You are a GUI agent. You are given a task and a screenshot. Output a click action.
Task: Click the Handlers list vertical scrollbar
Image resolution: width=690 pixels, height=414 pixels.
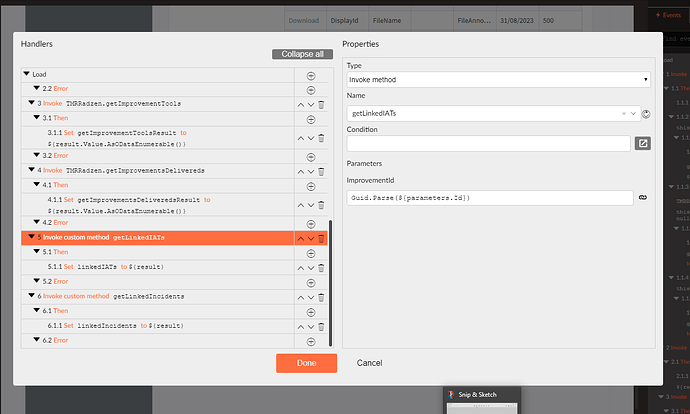pyautogui.click(x=330, y=283)
